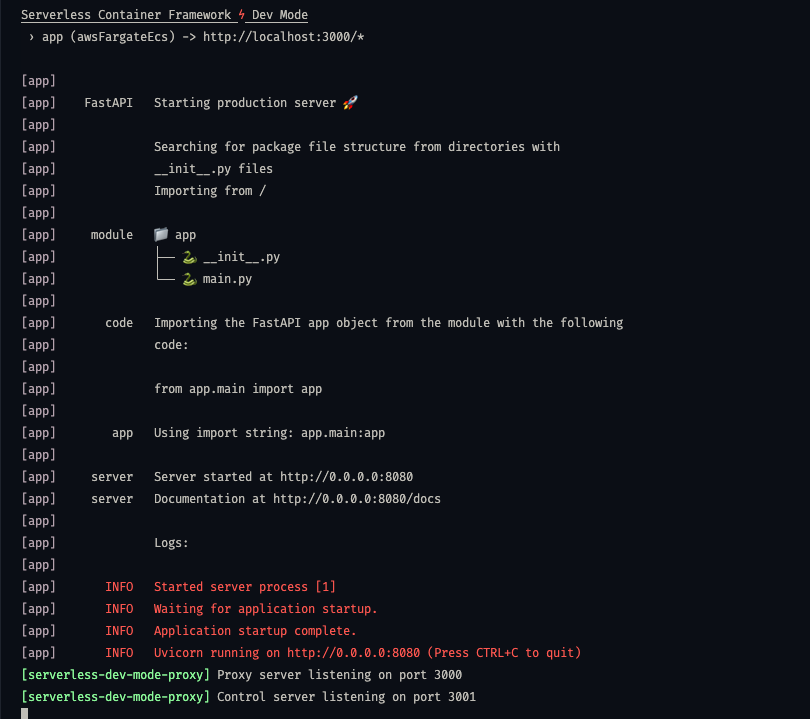810x719 pixels.
Task: Select the main.py tree entry
Action: click(227, 279)
